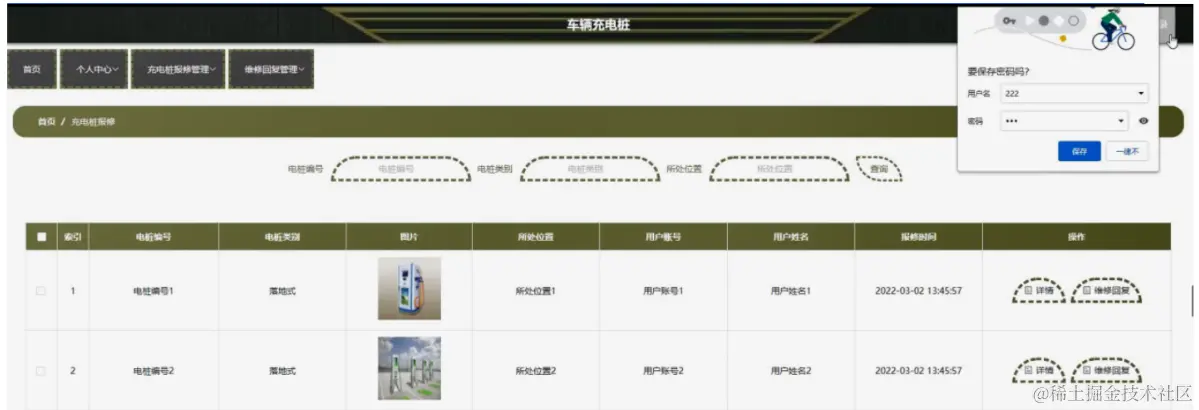Viewport: 1199px width, 410px height.
Task: Select the 2022-03-02 13:45:57 cell in row 1
Action: click(x=918, y=291)
